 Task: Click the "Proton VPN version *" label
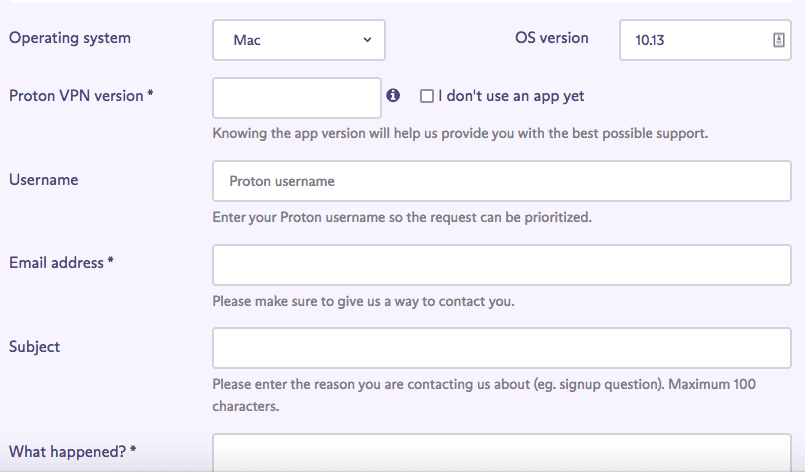[x=81, y=96]
